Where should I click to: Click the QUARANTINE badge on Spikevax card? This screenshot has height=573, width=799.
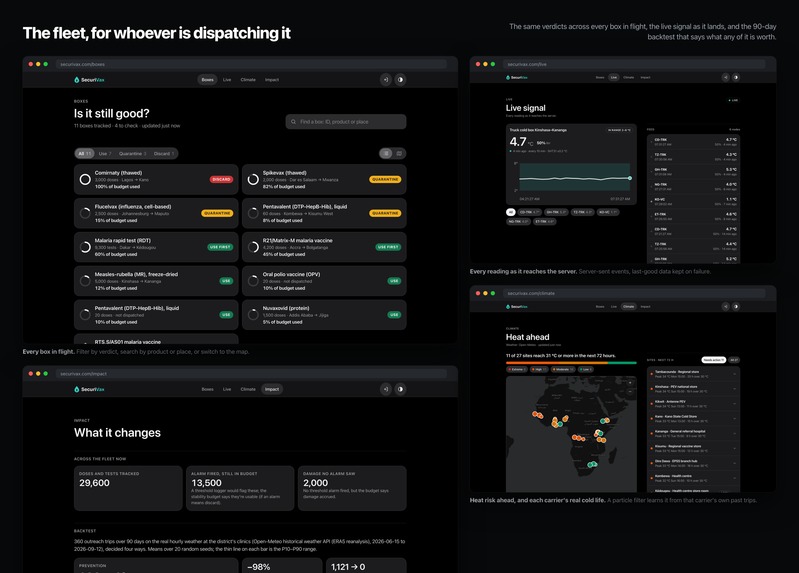coord(385,179)
